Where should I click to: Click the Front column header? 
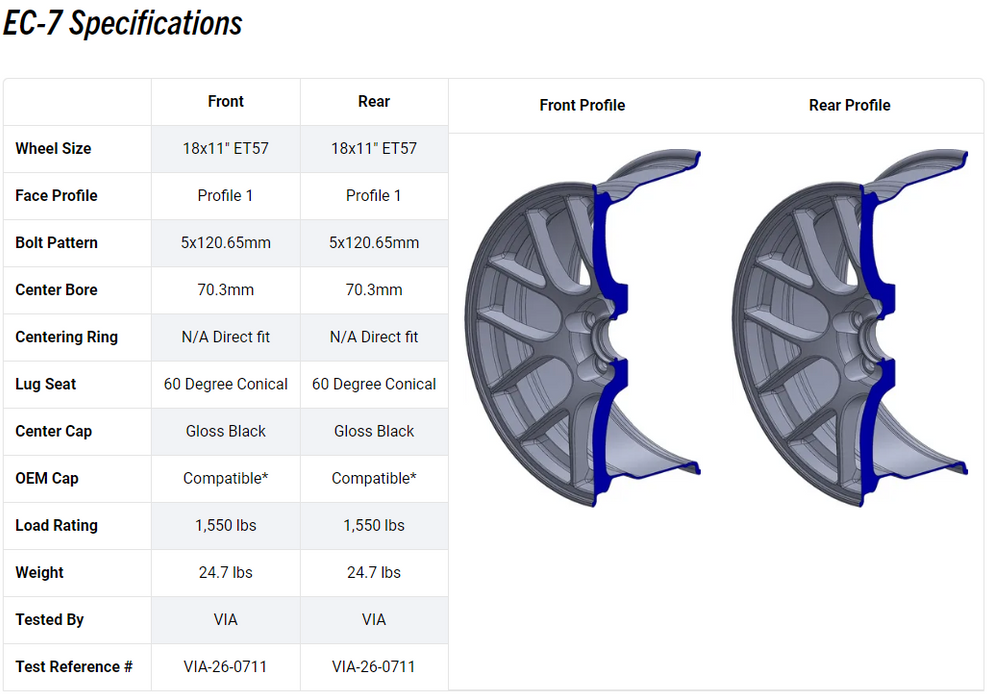pos(226,101)
